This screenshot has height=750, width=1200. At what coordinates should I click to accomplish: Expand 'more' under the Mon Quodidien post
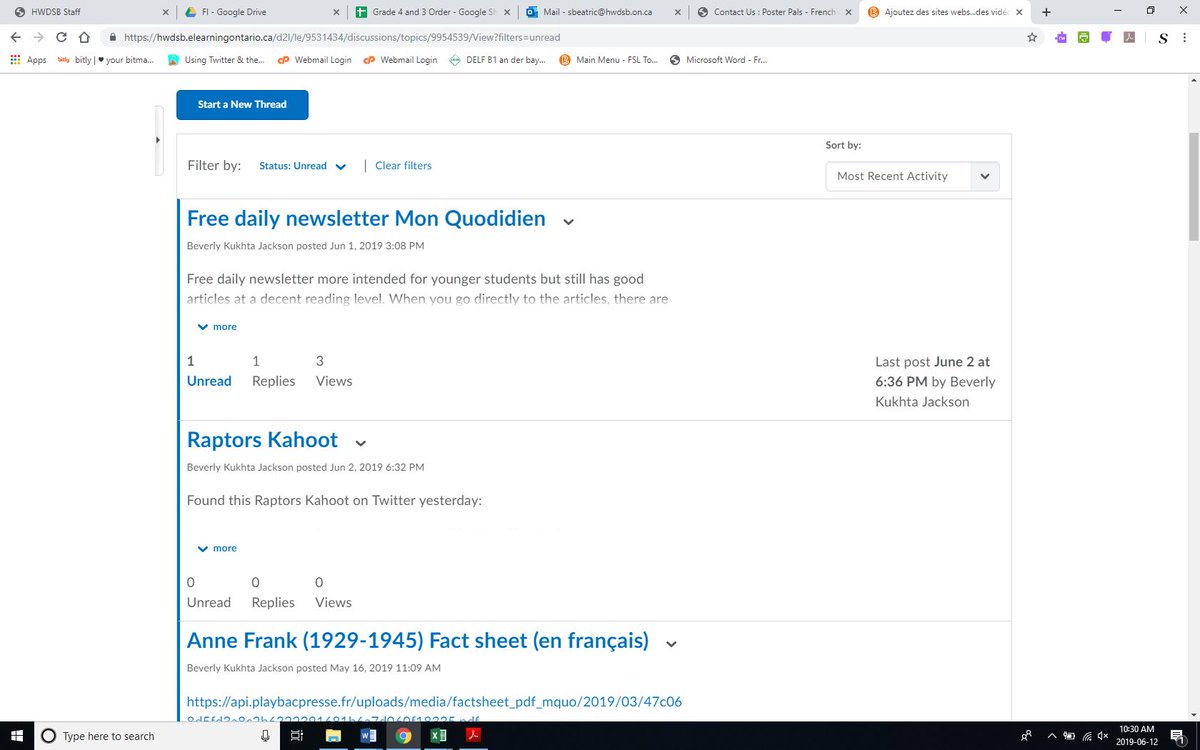pos(217,327)
